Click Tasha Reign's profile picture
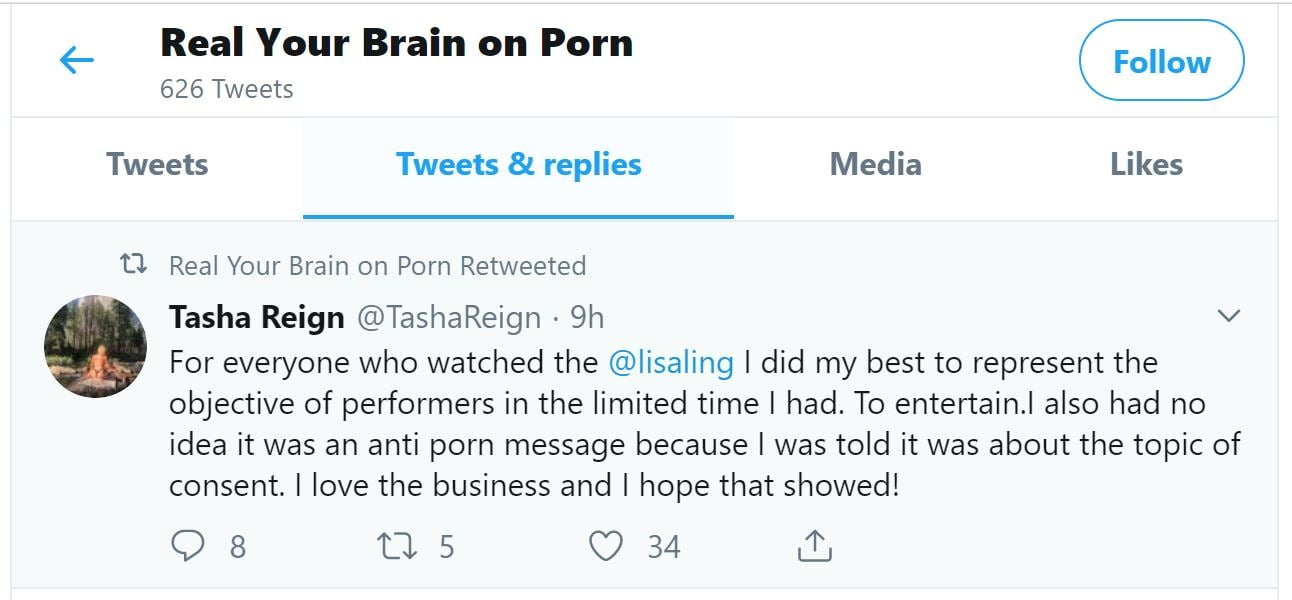The width and height of the screenshot is (1292, 600). (96, 347)
